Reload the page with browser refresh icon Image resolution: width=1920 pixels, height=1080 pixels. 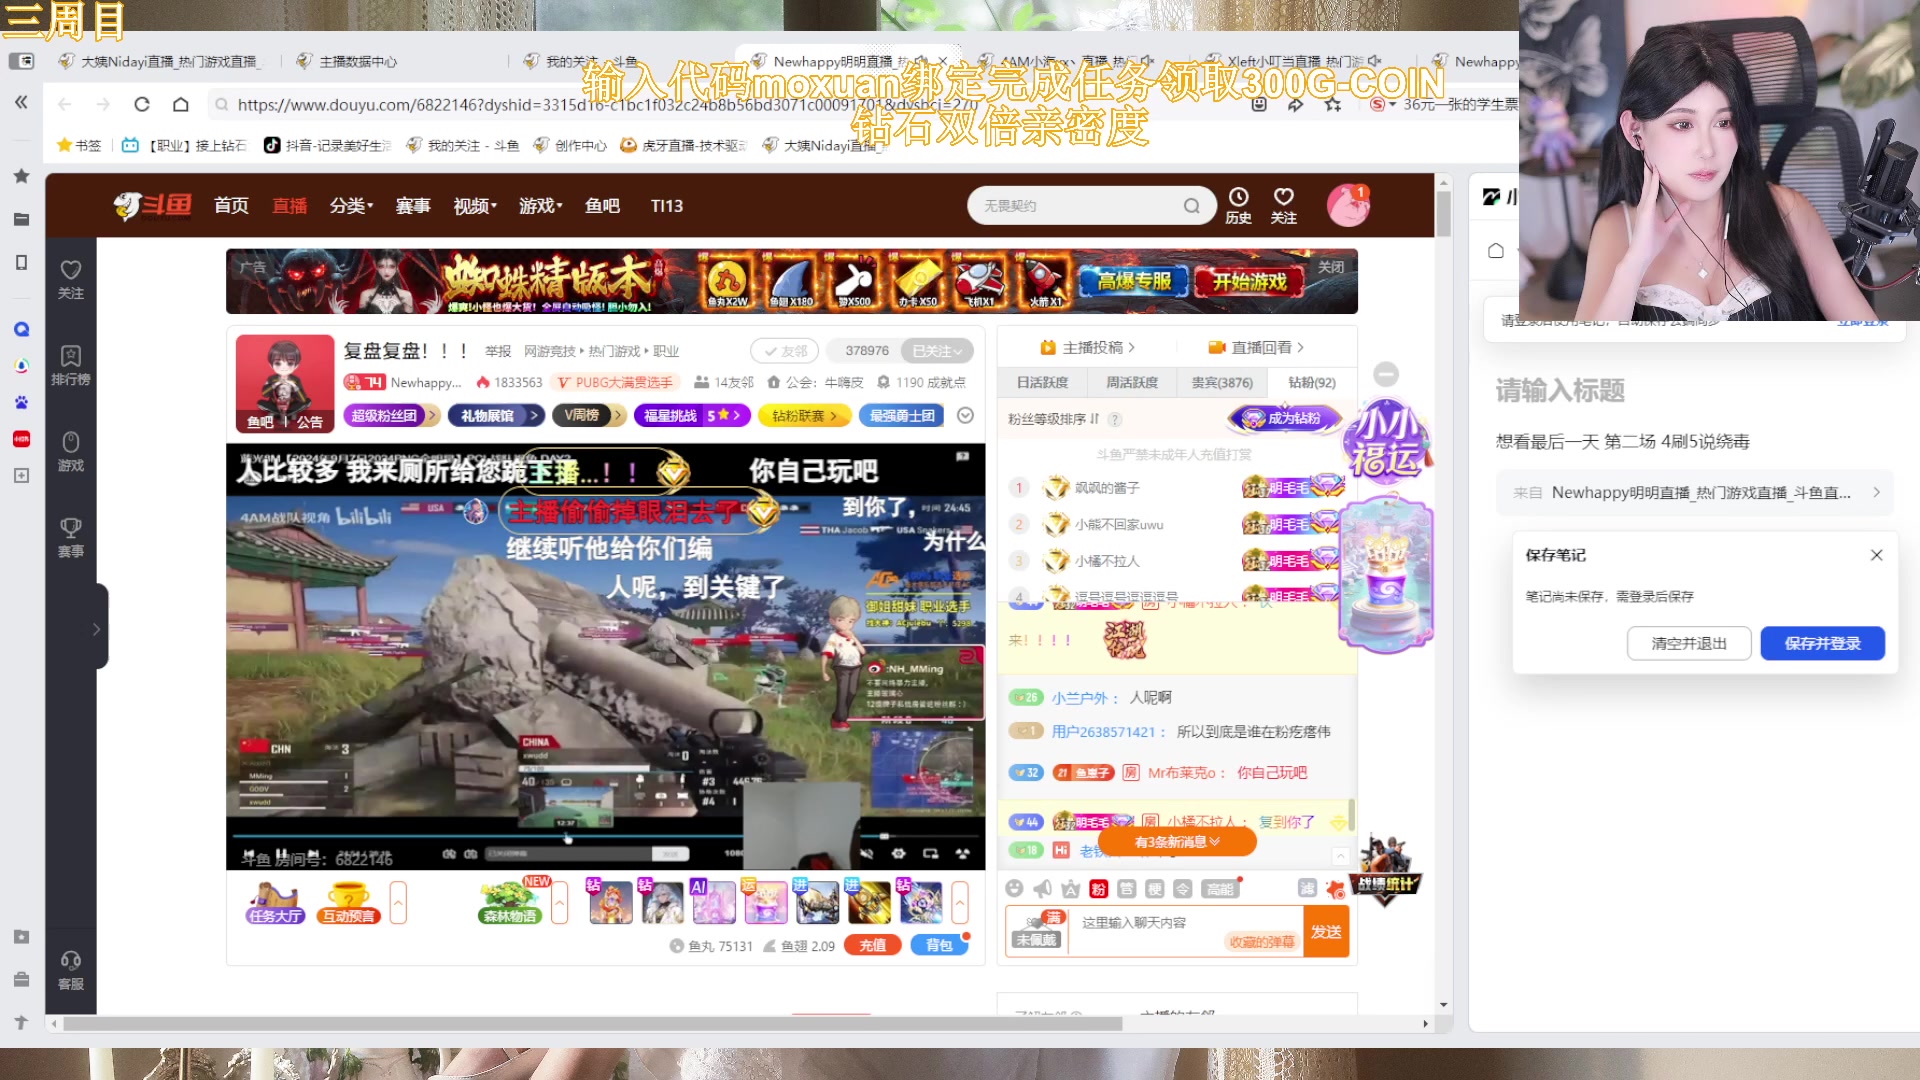coord(142,104)
